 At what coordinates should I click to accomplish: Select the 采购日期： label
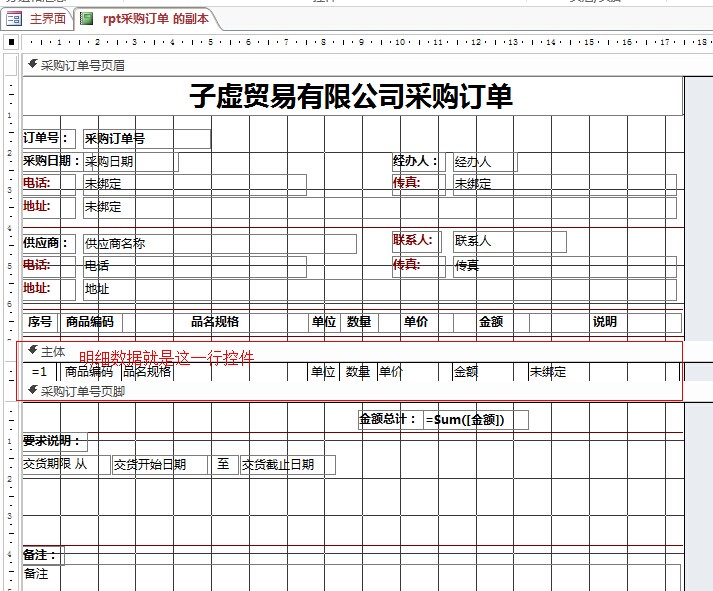51,161
